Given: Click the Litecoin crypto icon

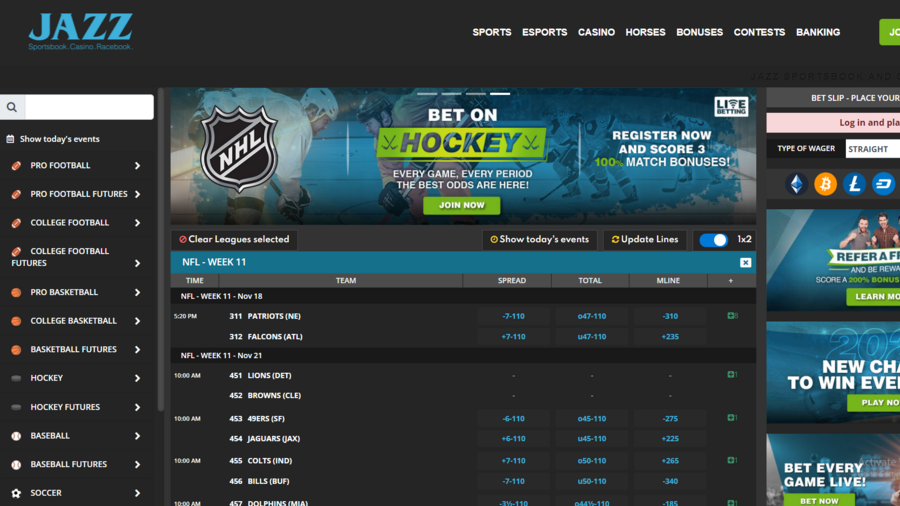Looking at the screenshot, I should click(854, 184).
